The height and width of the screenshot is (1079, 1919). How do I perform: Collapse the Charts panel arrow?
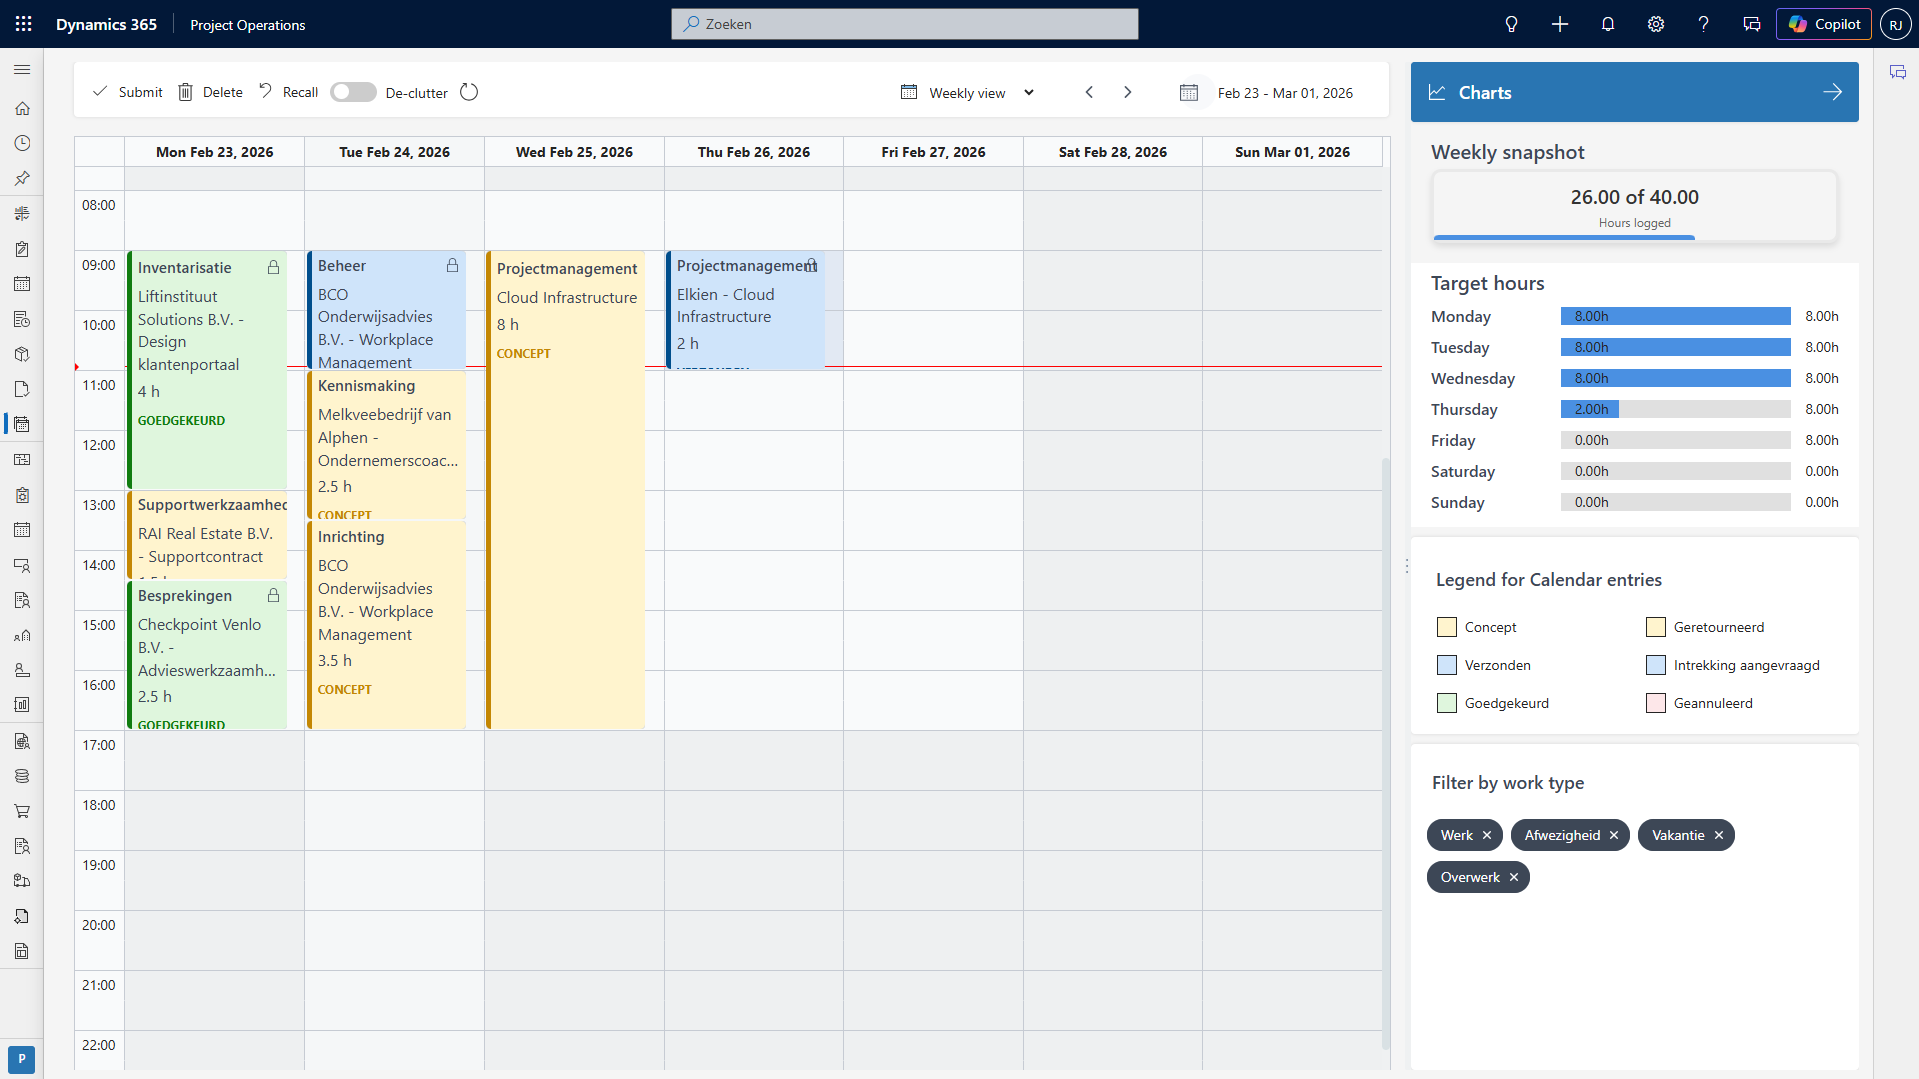click(x=1832, y=92)
